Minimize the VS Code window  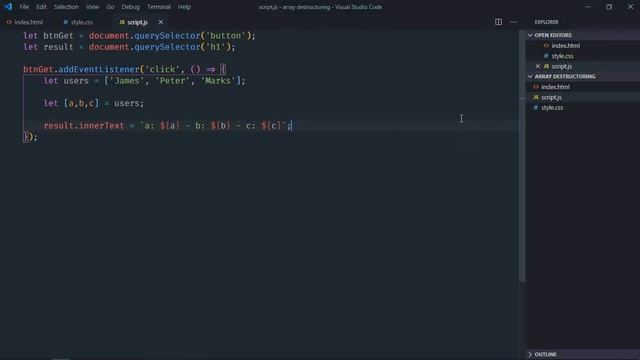588,7
